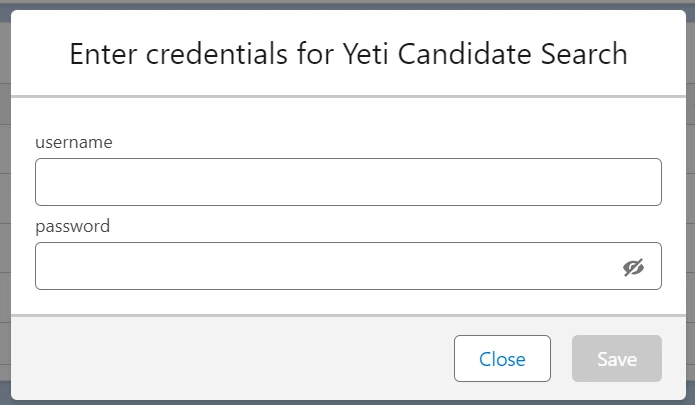The image size is (695, 405).
Task: Click the word "Yeti" in the dialog heading
Action: (366, 54)
